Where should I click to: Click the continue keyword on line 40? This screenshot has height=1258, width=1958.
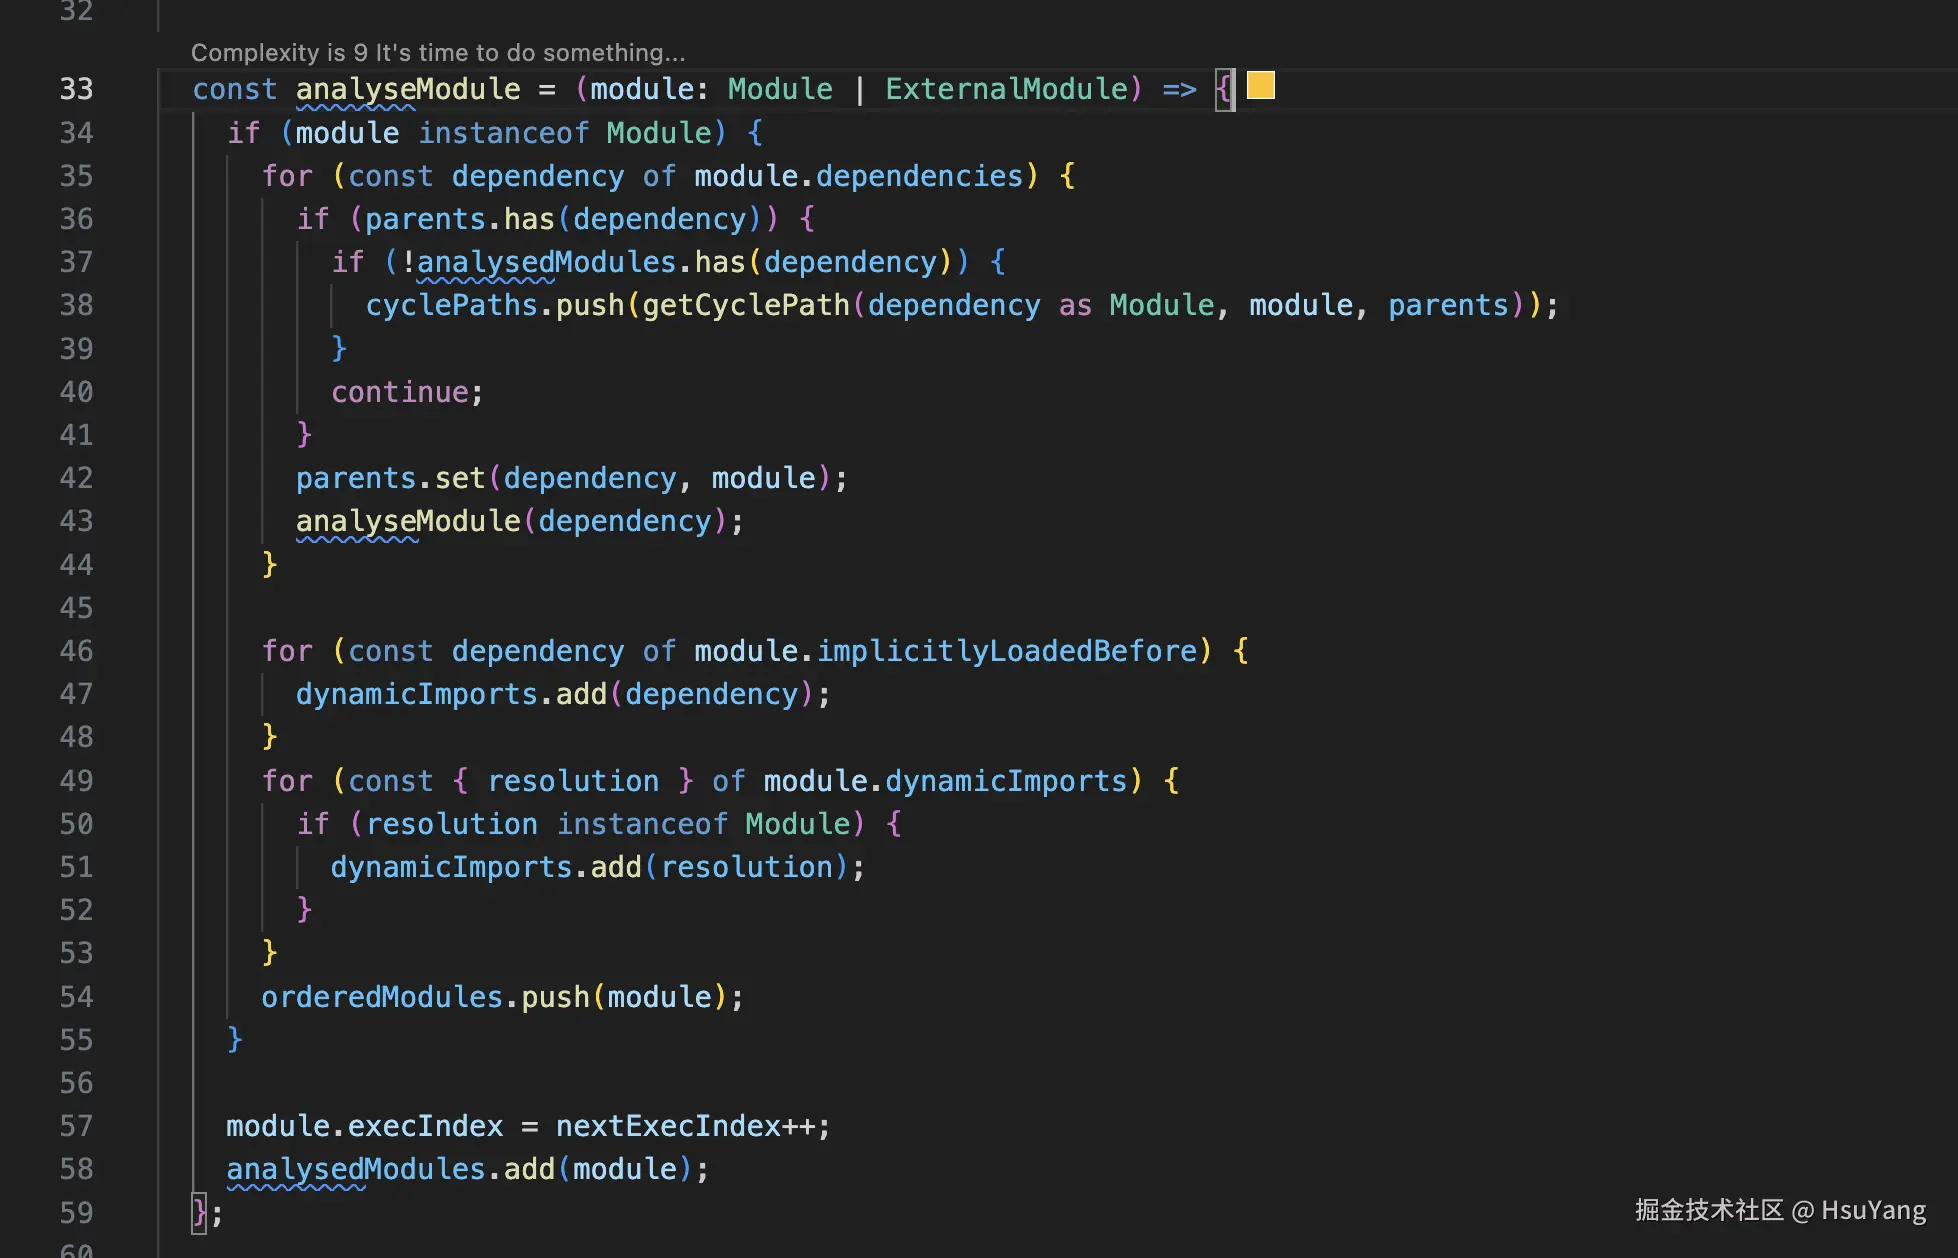(x=400, y=392)
